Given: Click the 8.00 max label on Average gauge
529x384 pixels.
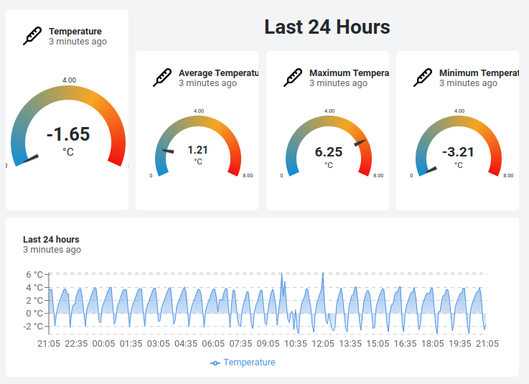Looking at the screenshot, I should click(248, 175).
